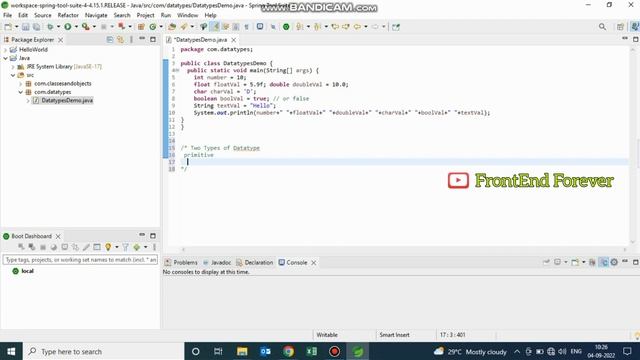Click the Back navigation arrow icon
This screenshot has height=360, width=640.
coord(357,27)
